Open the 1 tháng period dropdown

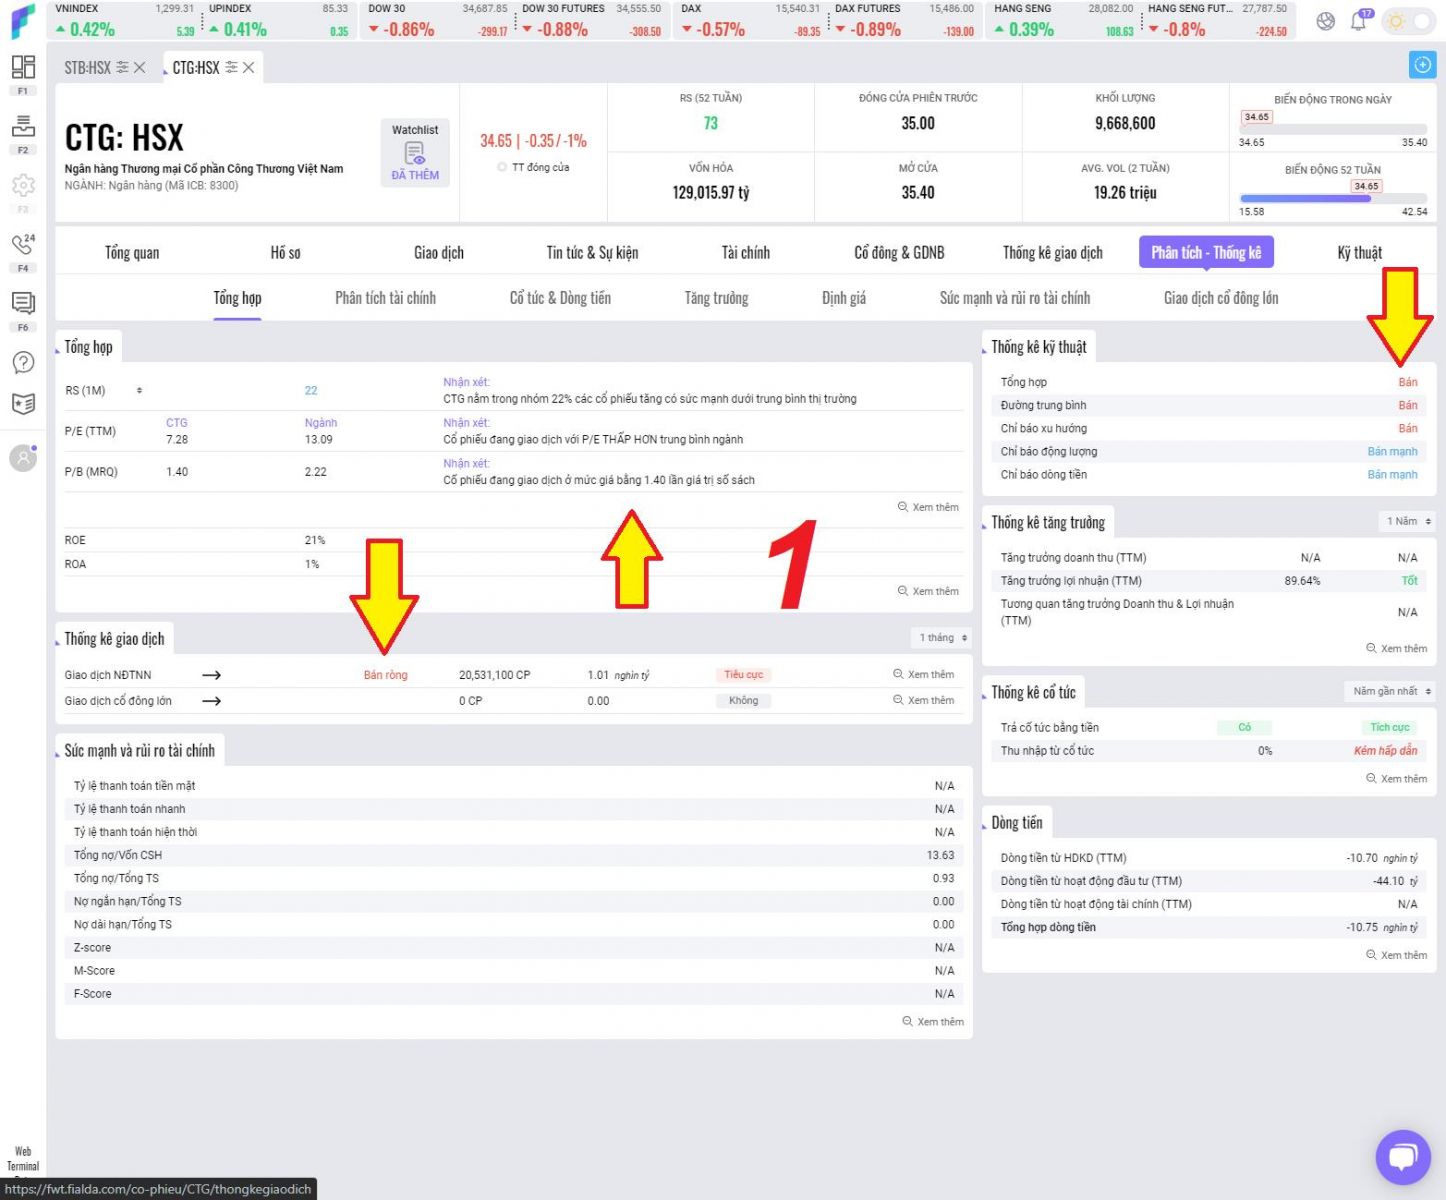click(x=943, y=638)
